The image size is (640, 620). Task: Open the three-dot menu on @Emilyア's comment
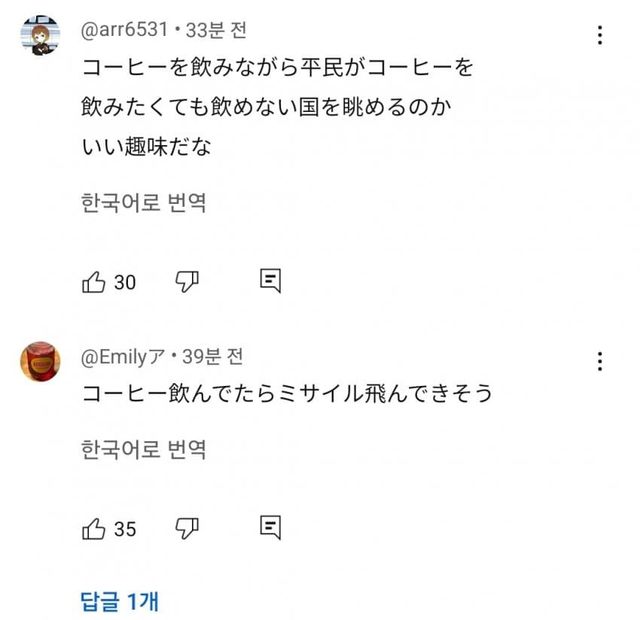[x=599, y=362]
